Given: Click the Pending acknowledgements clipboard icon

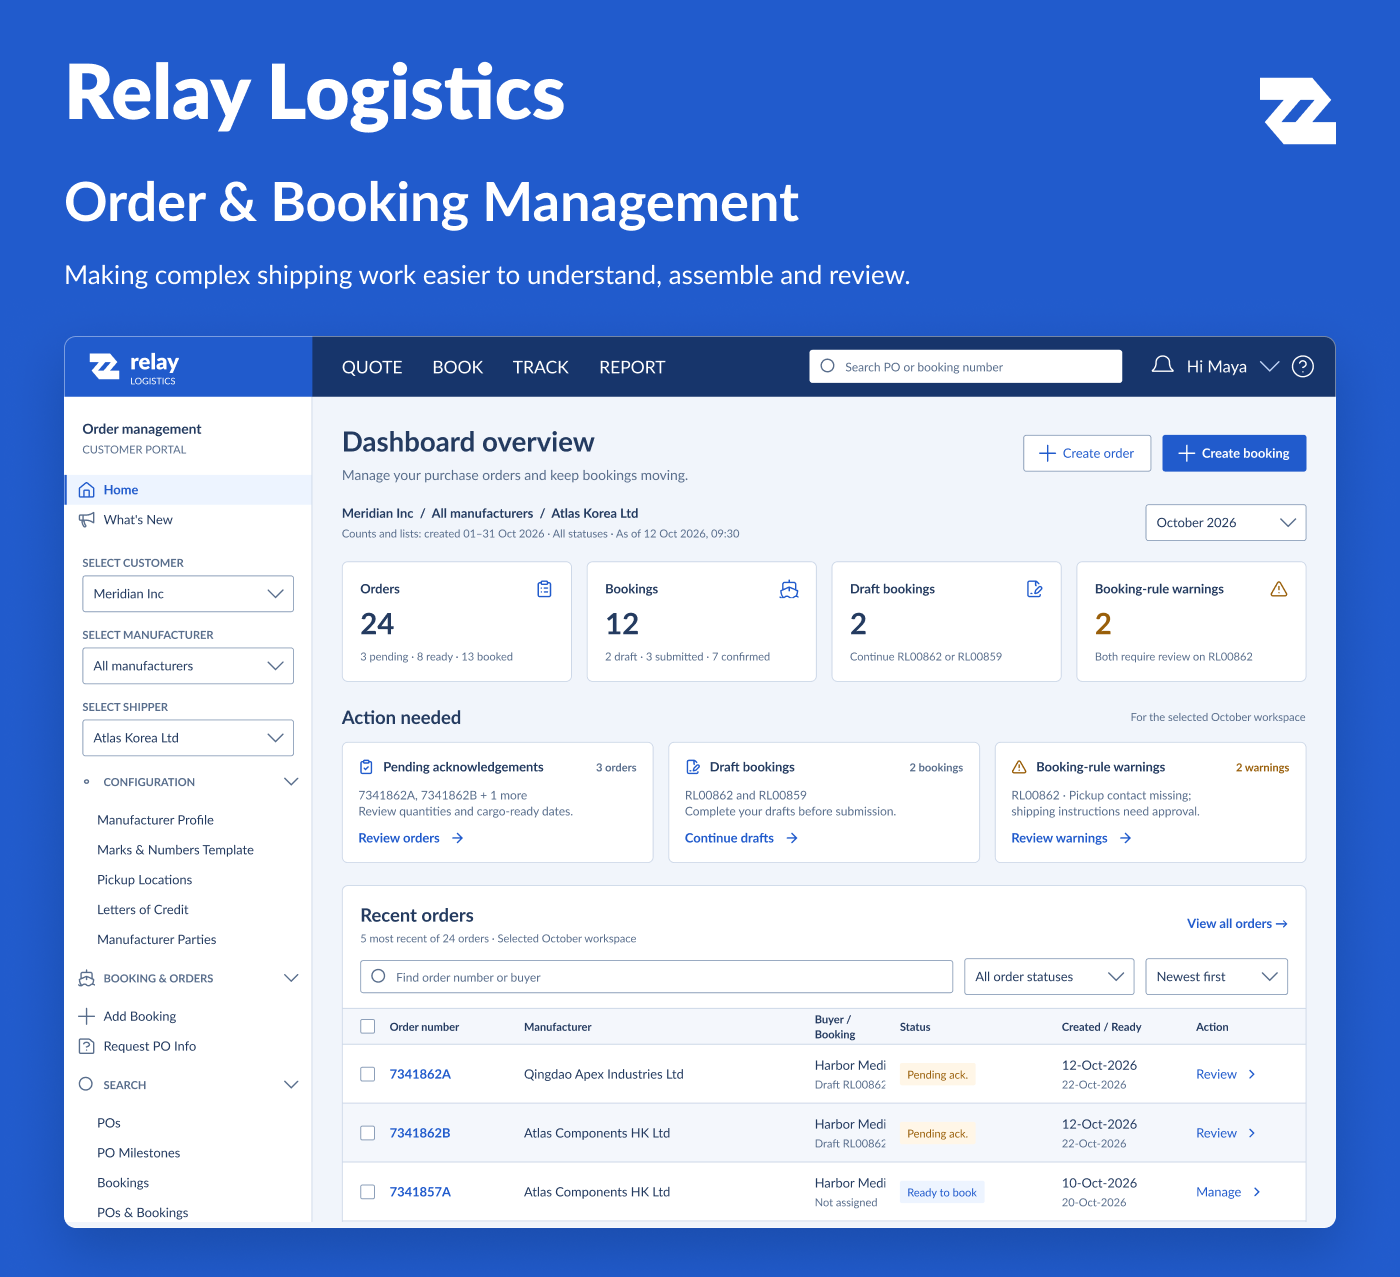Looking at the screenshot, I should tap(366, 767).
